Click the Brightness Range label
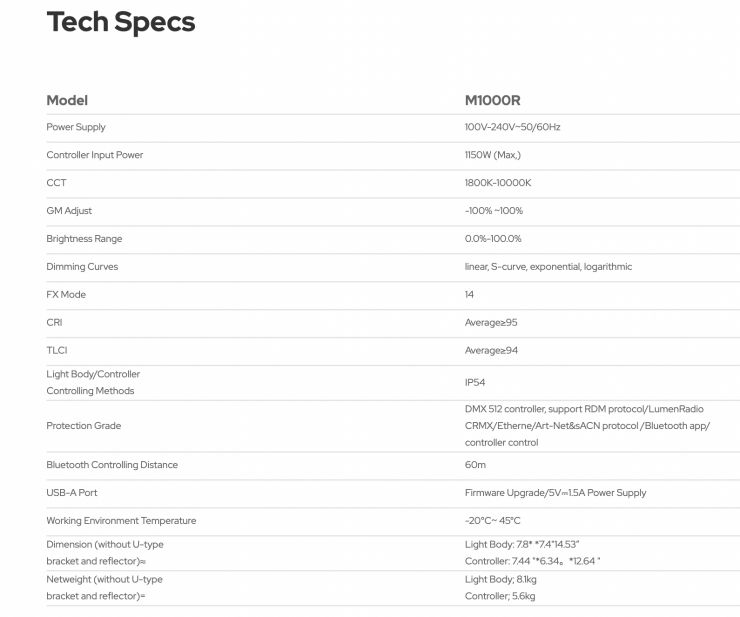Viewport: 740px width, 617px height. [85, 238]
